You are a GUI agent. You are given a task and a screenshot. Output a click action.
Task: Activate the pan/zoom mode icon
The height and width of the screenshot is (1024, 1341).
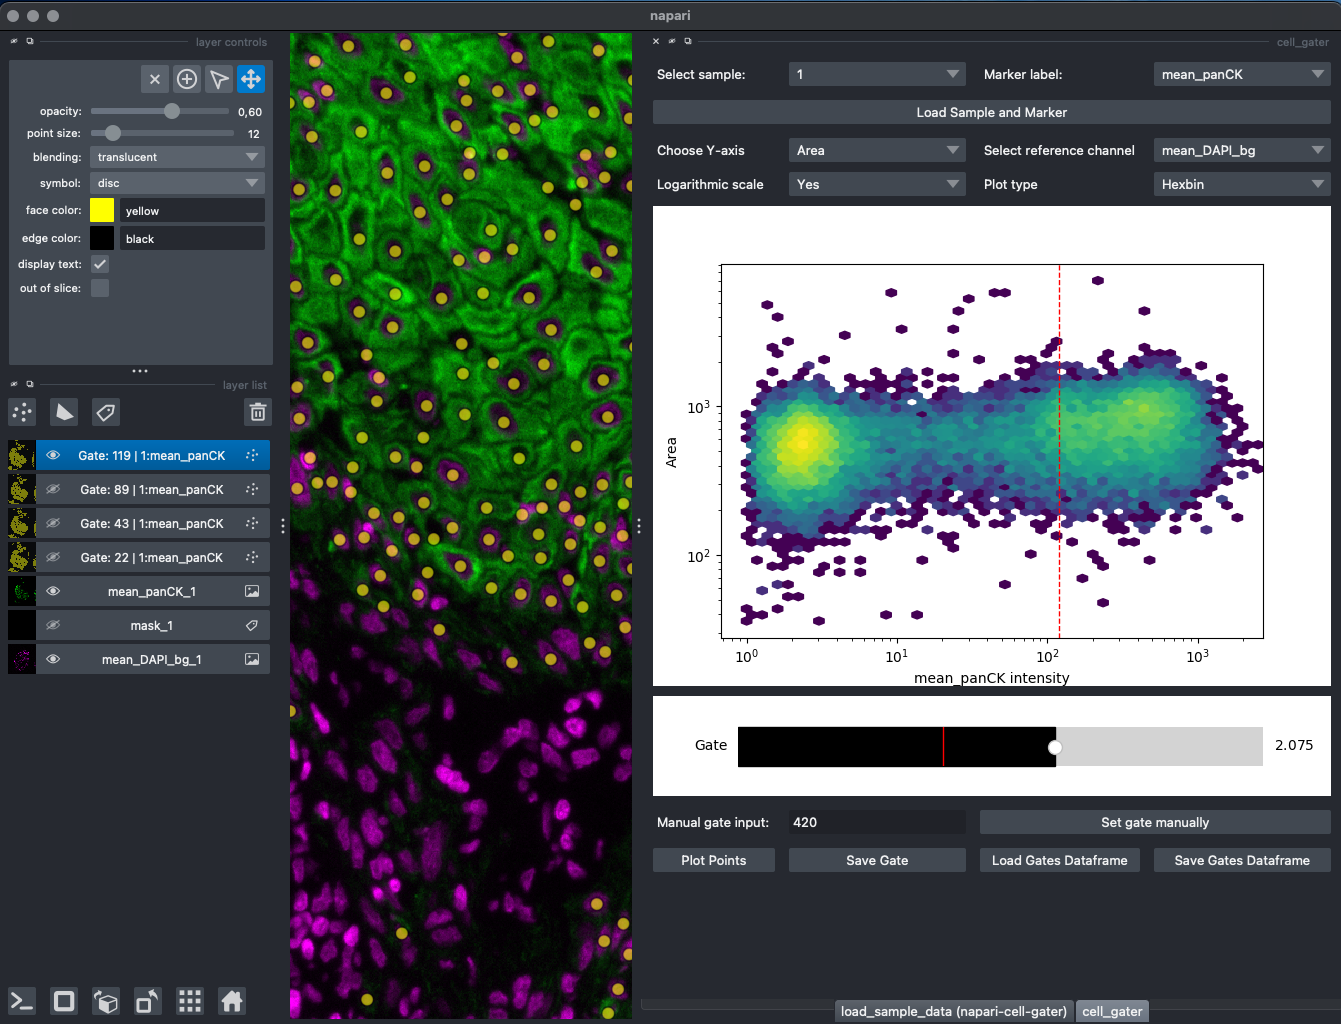pos(251,79)
